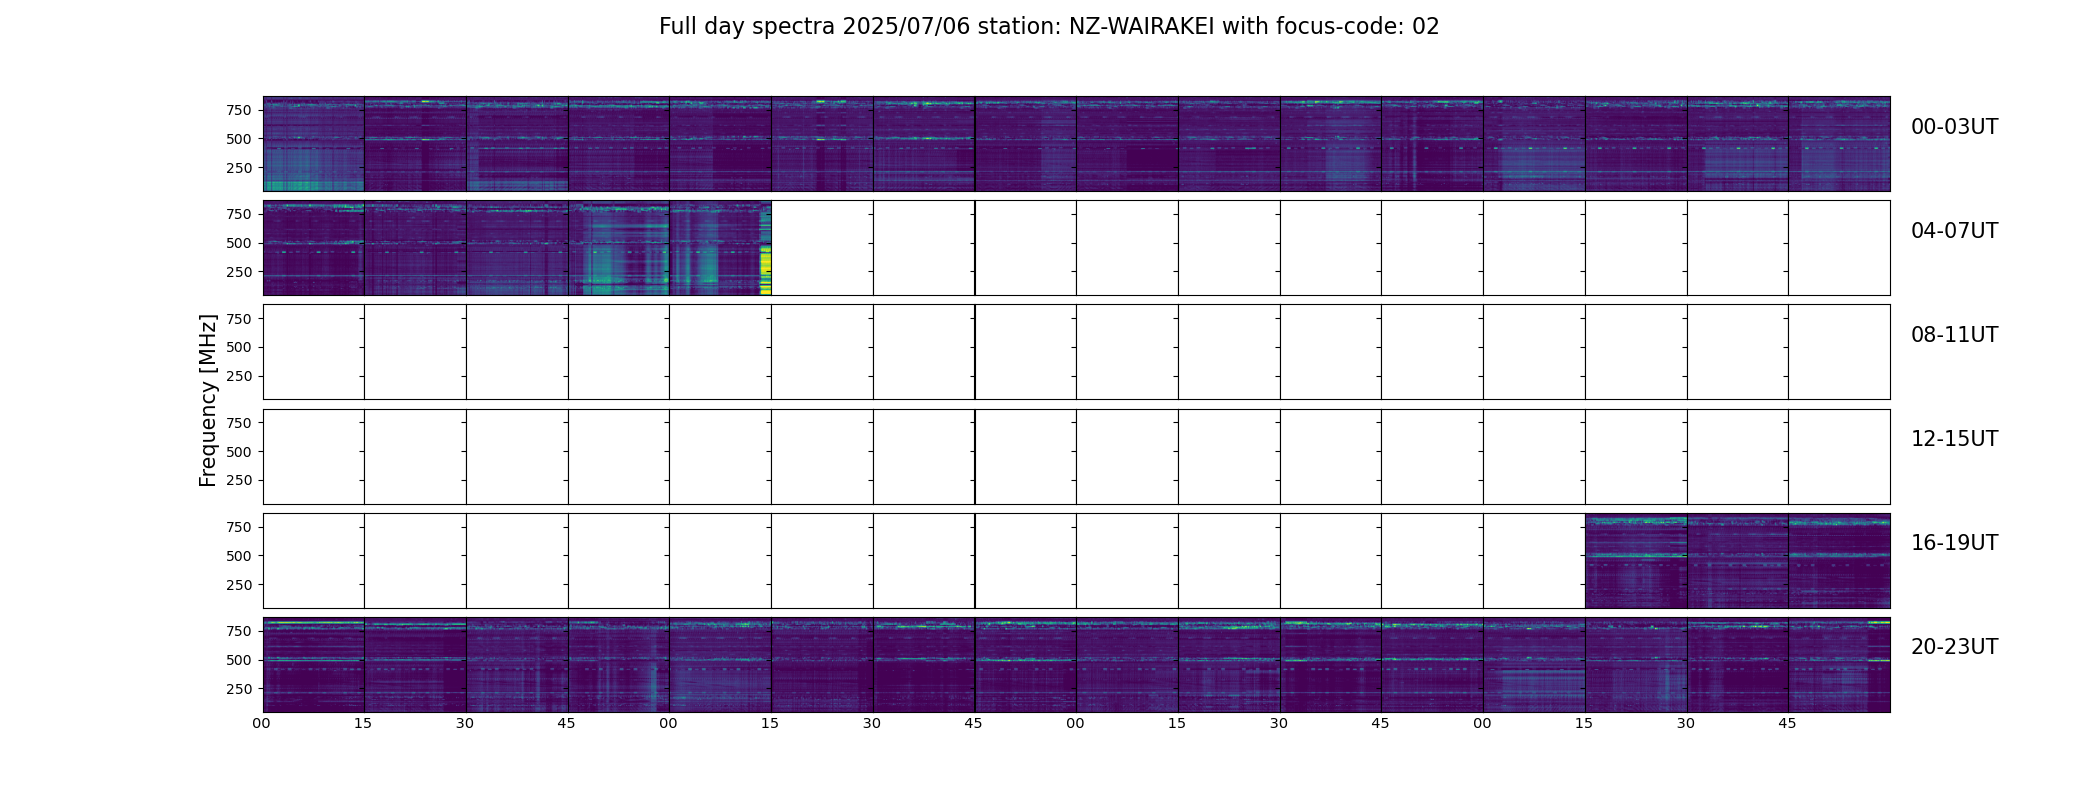This screenshot has height=800, width=2100.
Task: Click the 500 tick label of the 00-03UT row
Action: pos(239,139)
